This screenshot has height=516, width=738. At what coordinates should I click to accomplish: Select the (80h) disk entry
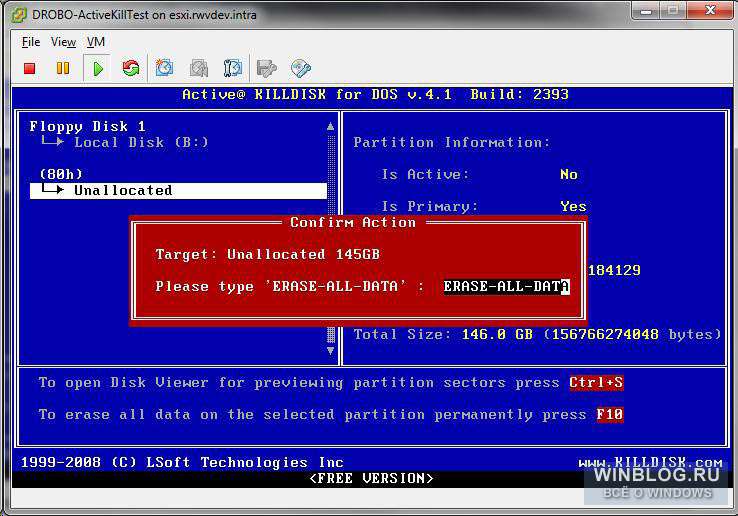tap(61, 174)
